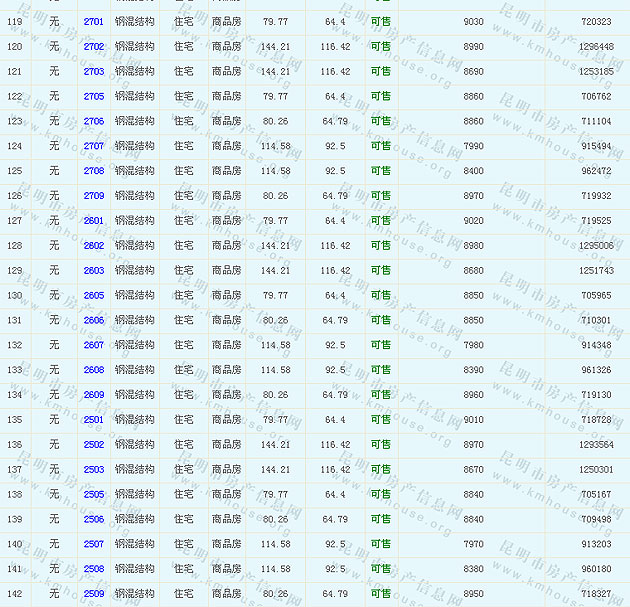
Task: Click 可售 status in row 120
Action: click(x=381, y=47)
